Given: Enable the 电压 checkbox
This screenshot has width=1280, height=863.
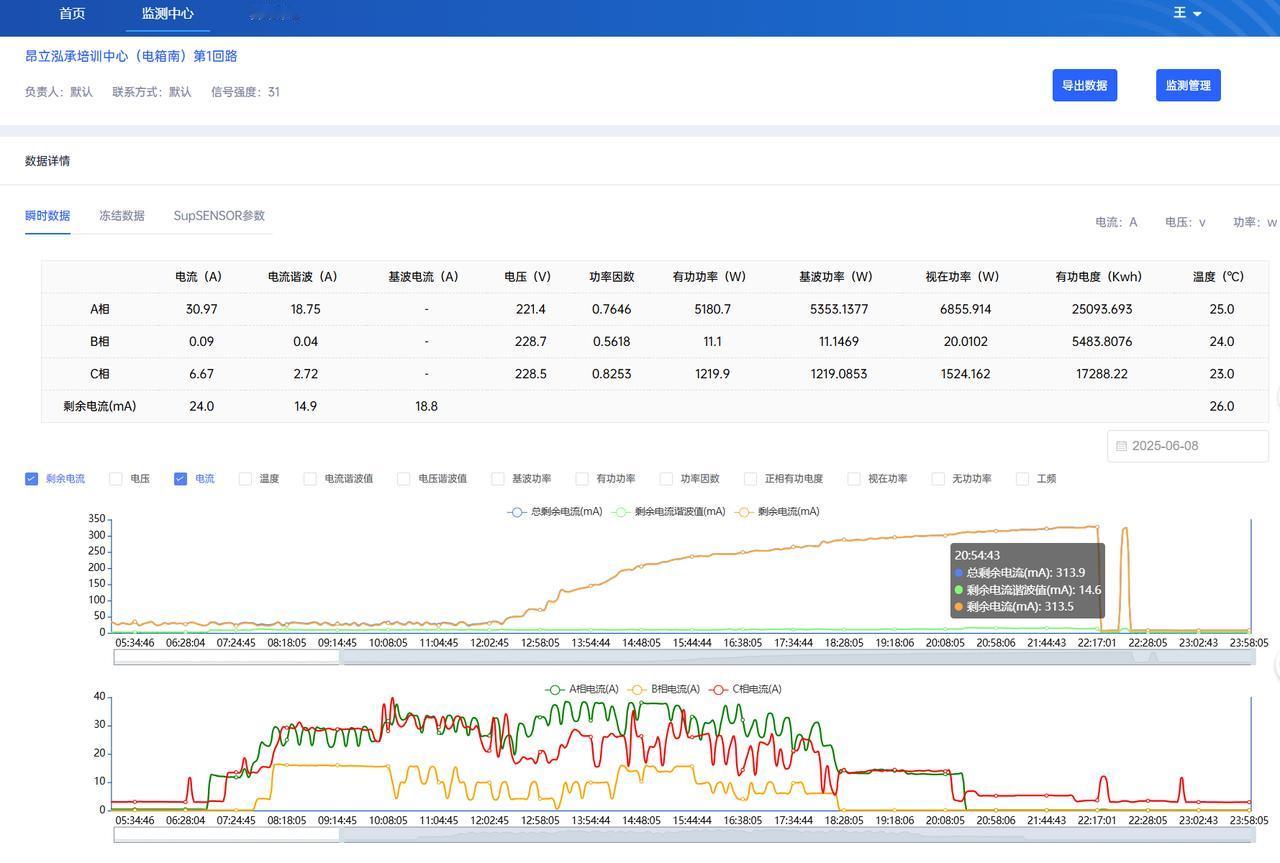Looking at the screenshot, I should click(x=116, y=479).
